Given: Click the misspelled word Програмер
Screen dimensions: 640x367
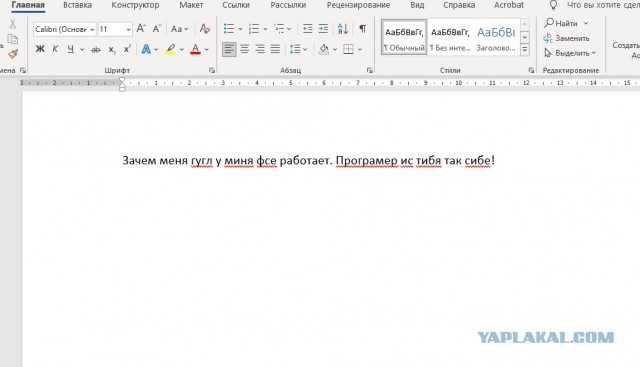Looking at the screenshot, I should pyautogui.click(x=367, y=160).
